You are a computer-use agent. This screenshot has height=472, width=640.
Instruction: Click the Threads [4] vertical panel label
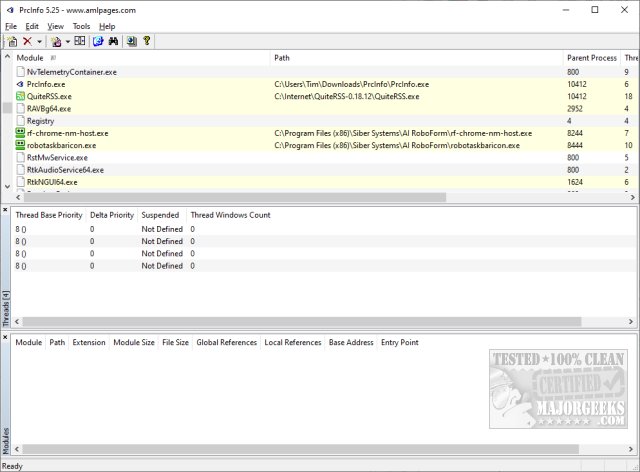(6, 309)
